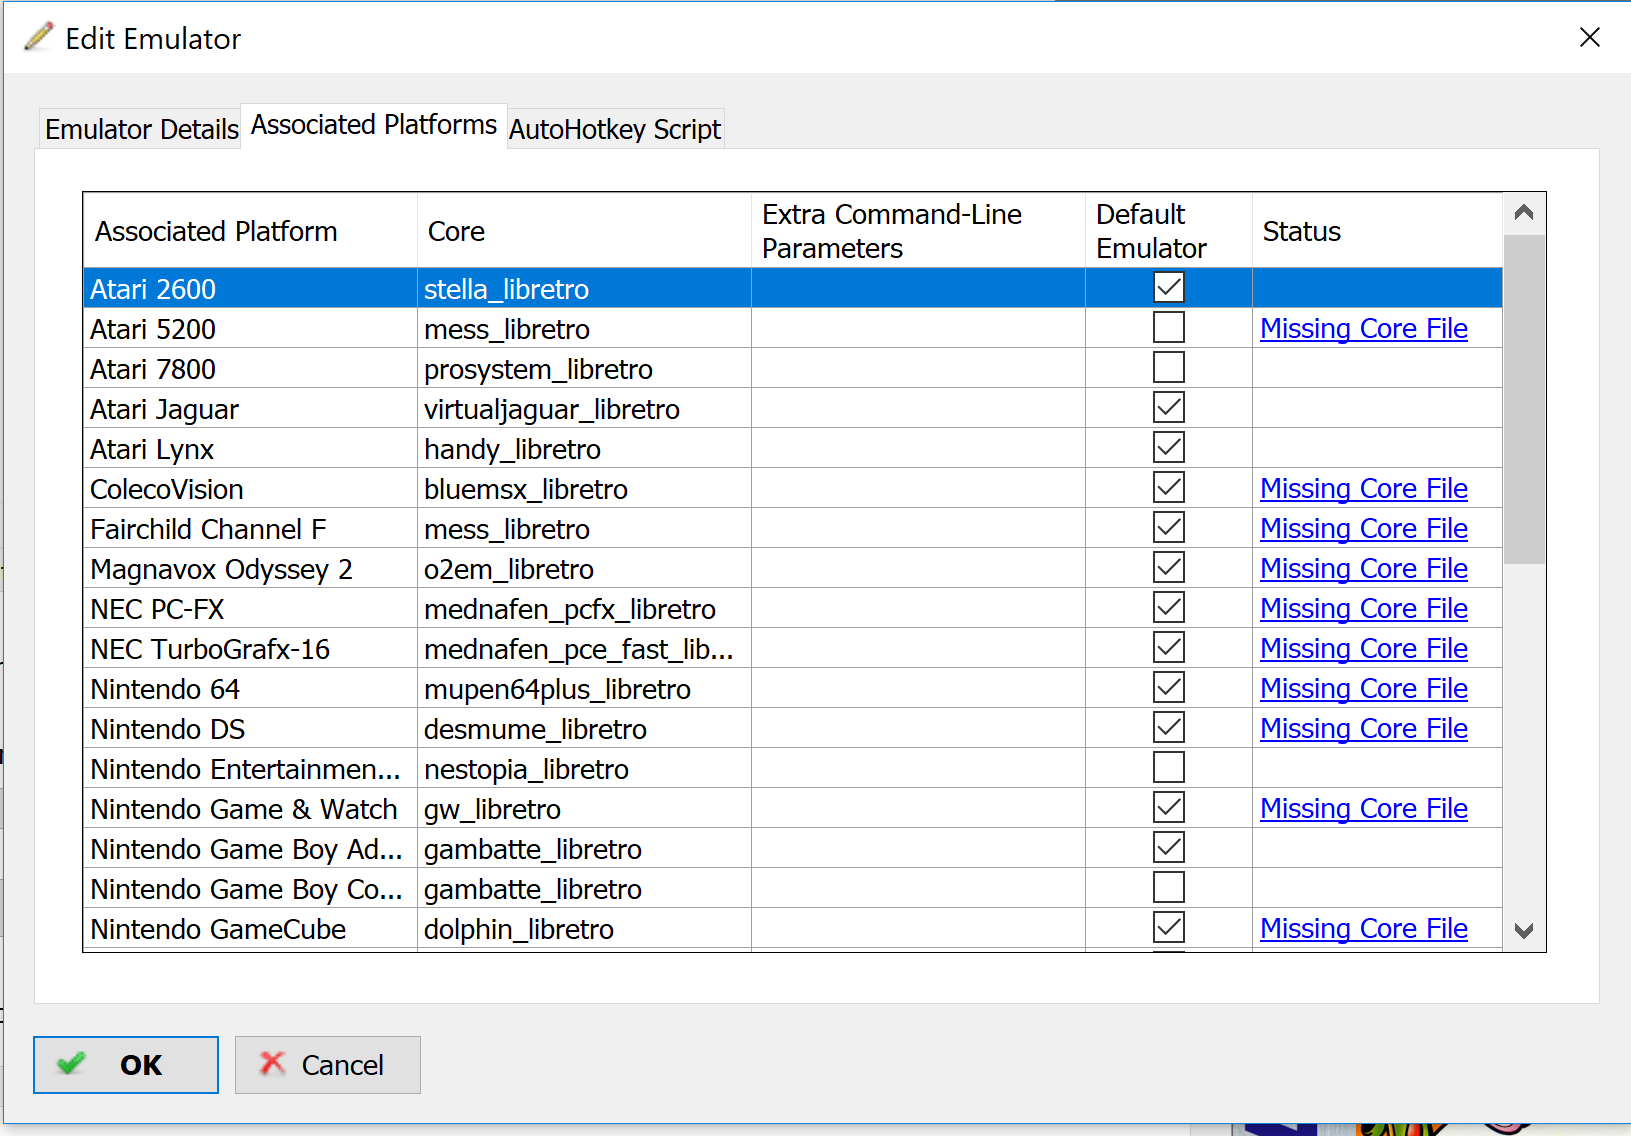Open Missing Core File link for Nintendo 64

point(1364,689)
